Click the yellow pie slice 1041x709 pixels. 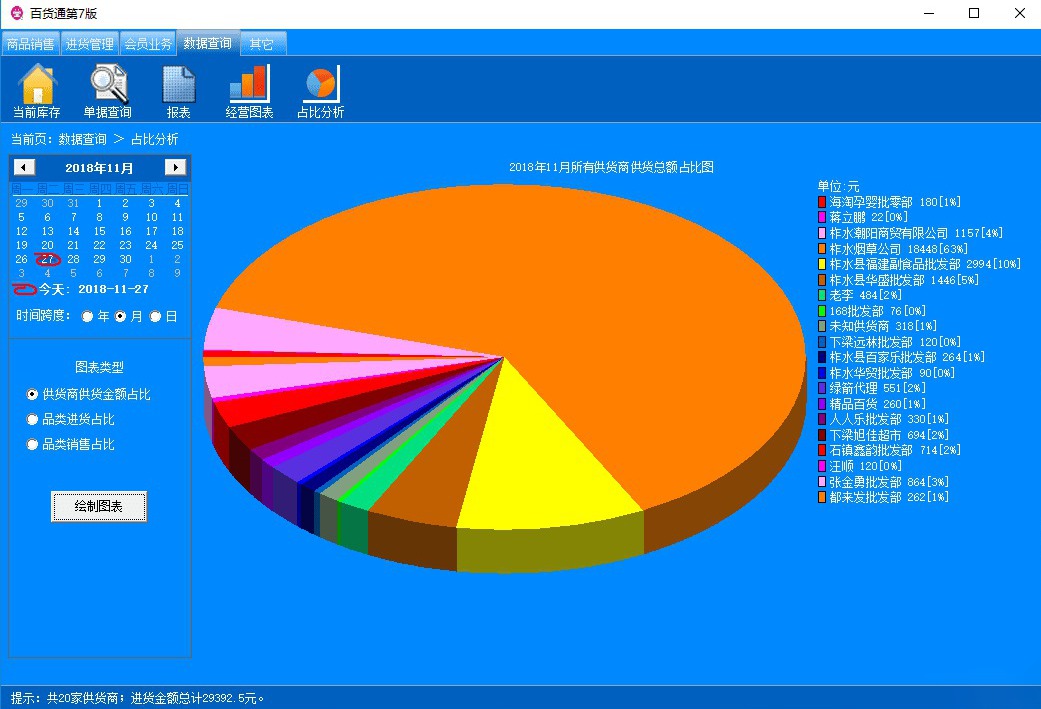531,478
